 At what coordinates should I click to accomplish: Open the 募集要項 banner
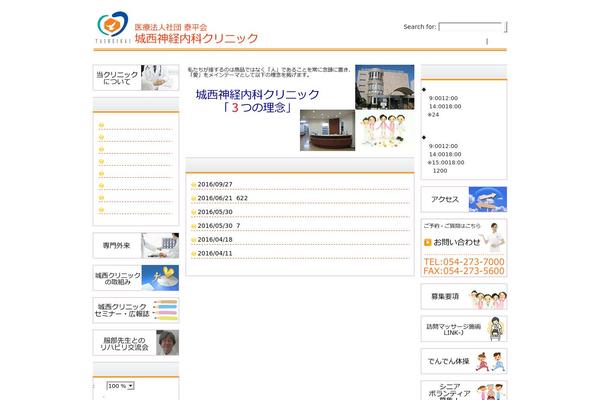[464, 297]
